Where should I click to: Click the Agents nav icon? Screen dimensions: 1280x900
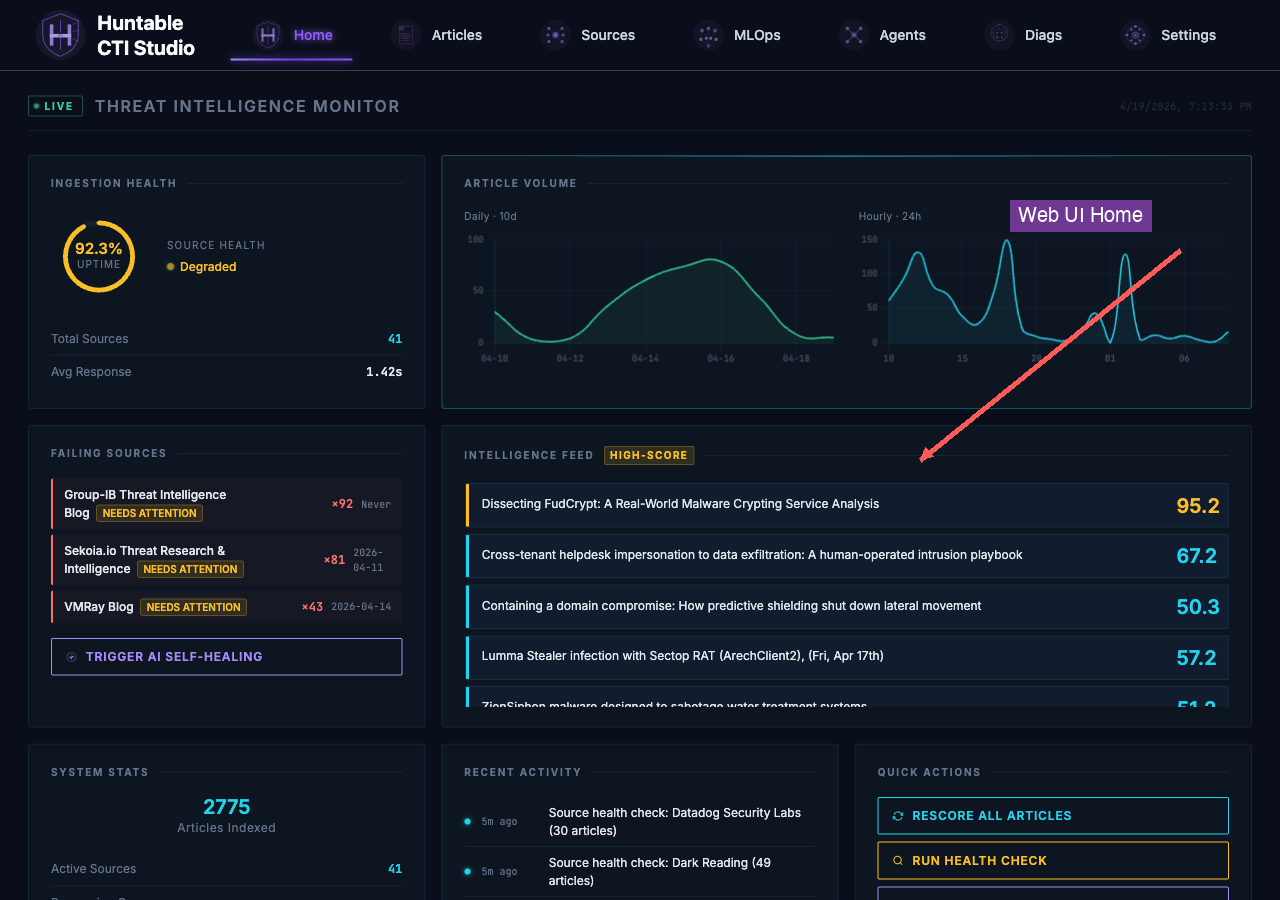(854, 35)
